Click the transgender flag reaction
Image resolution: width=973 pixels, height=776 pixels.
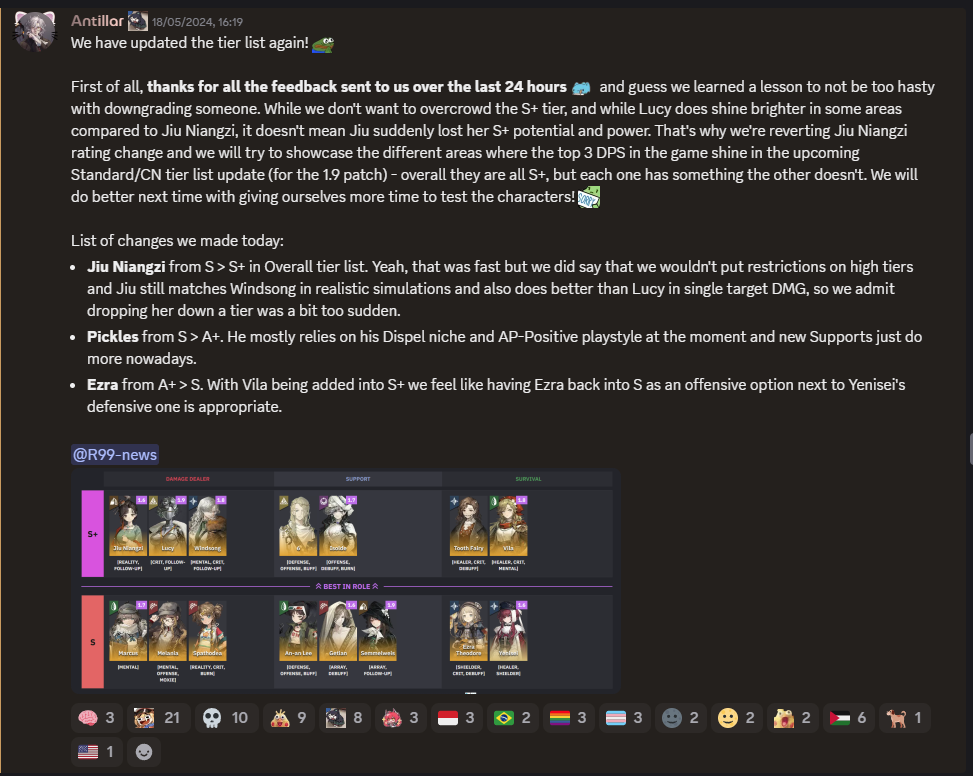(625, 718)
